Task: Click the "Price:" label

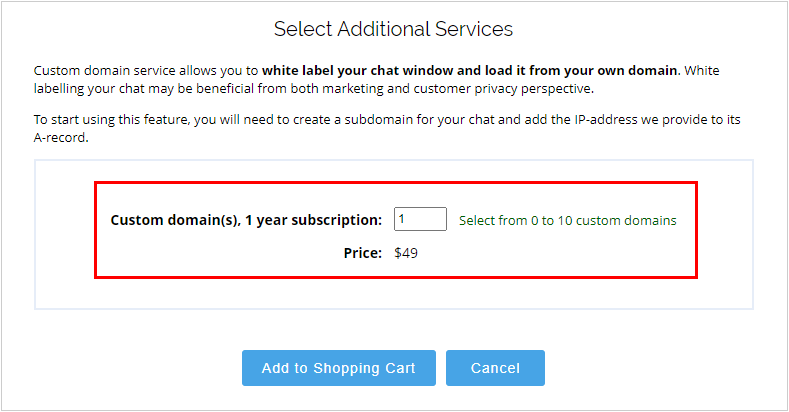Action: tap(363, 253)
